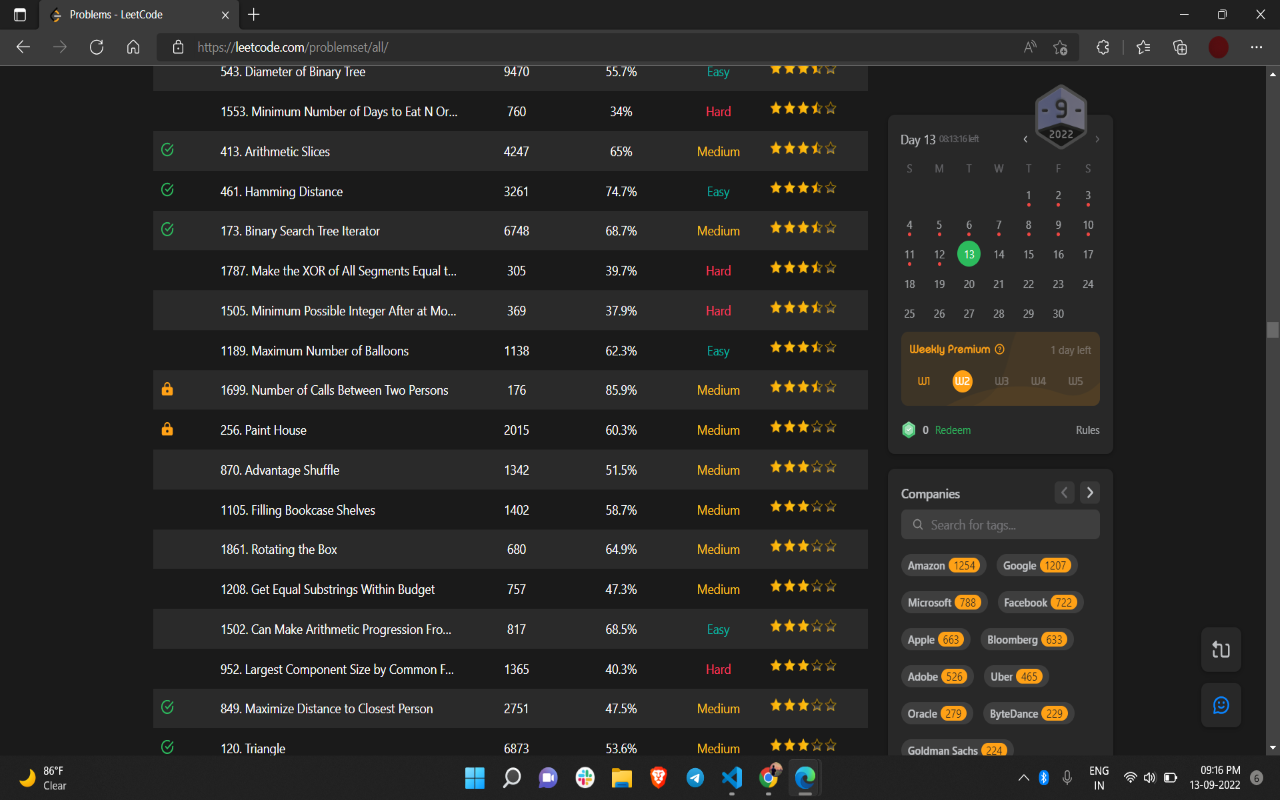Show previous month in calendar
The image size is (1280, 800).
(1025, 140)
